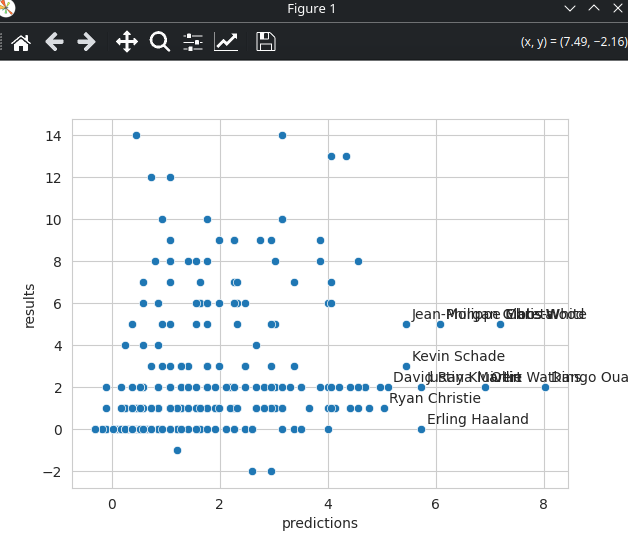Toggle the Pan axes tool
This screenshot has height=537, width=628.
point(127,41)
